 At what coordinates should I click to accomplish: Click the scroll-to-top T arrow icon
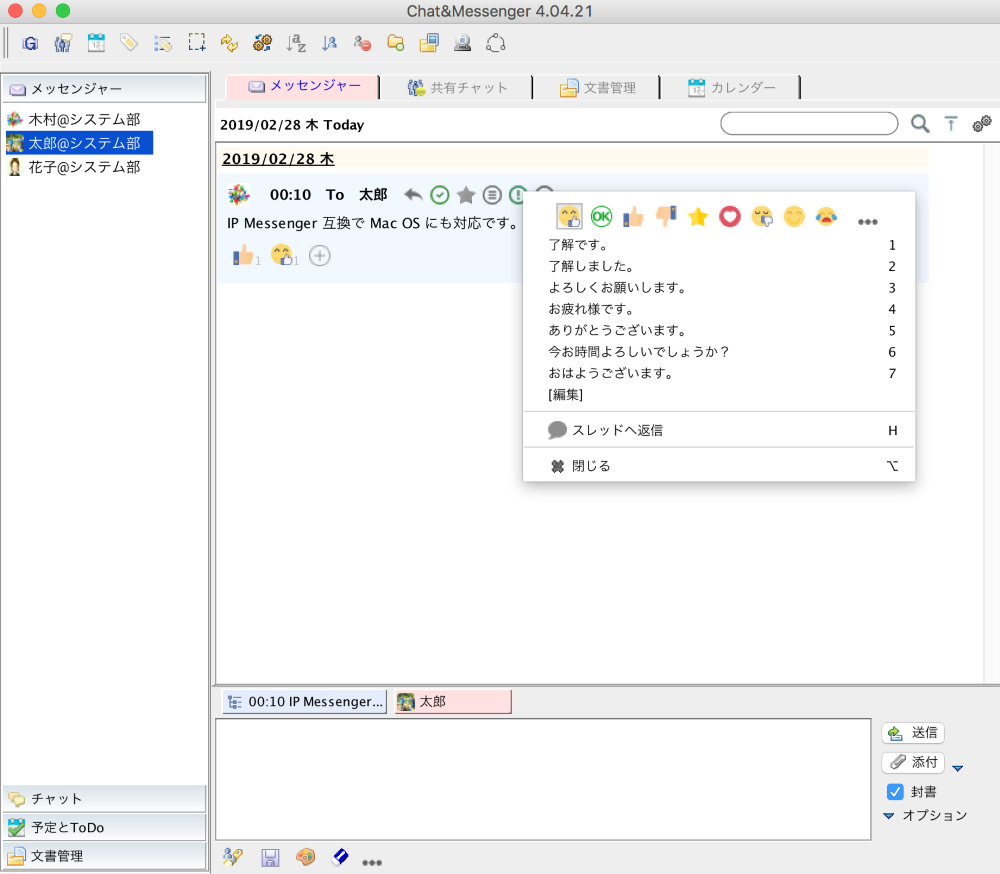[x=951, y=124]
